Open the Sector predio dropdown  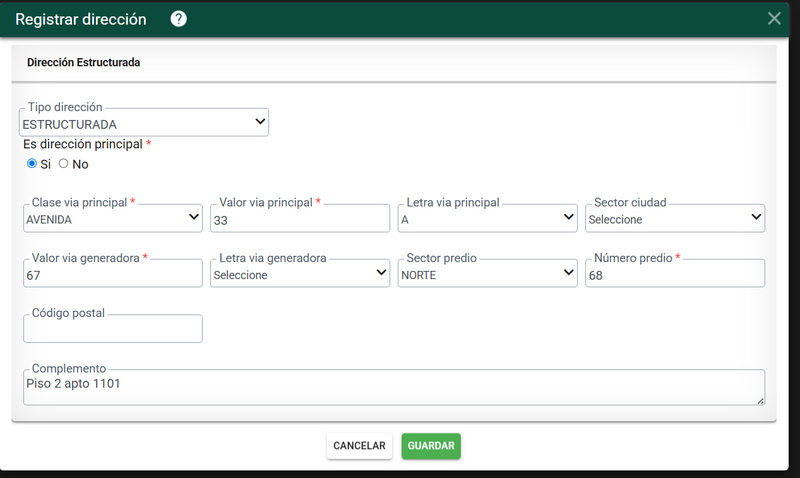coord(487,273)
